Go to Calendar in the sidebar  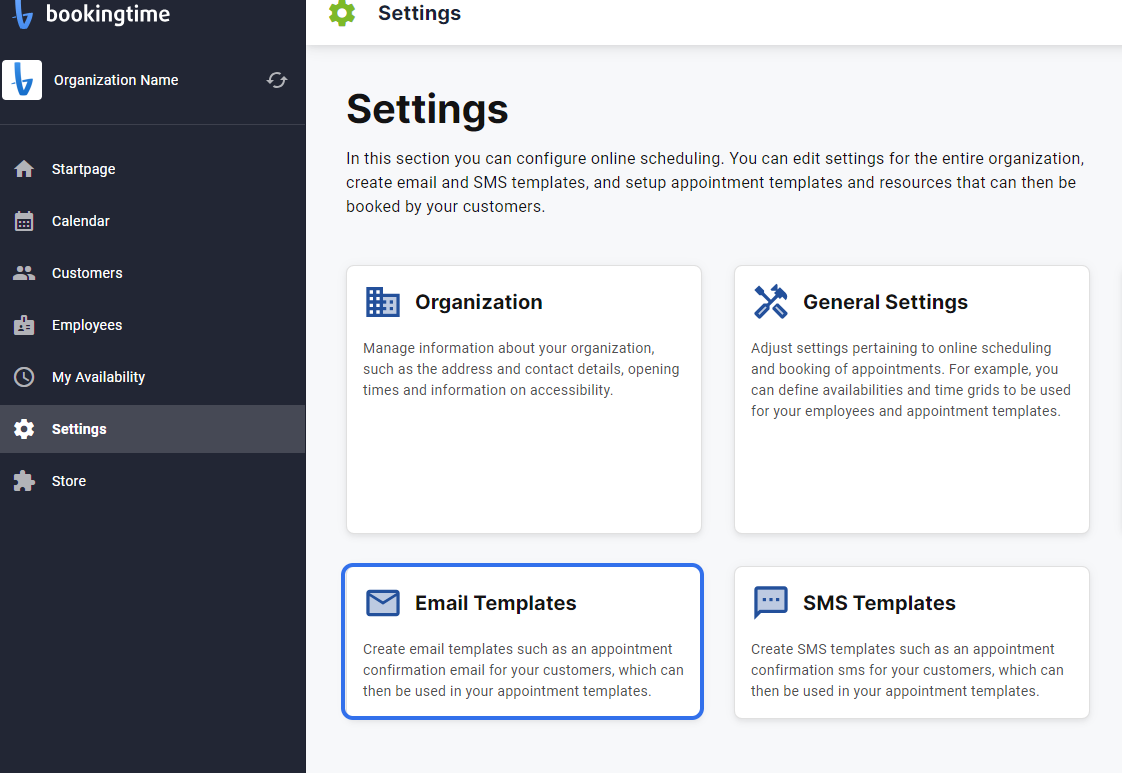pyautogui.click(x=152, y=221)
